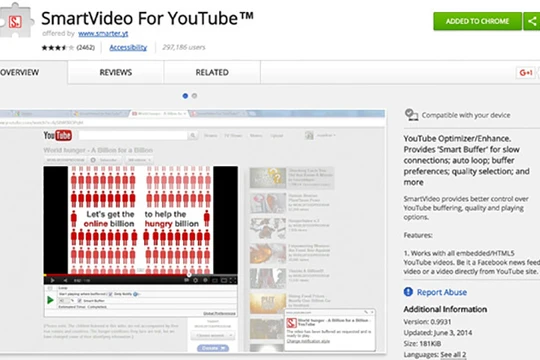Click the Additional Information heading
The width and height of the screenshot is (540, 360).
[x=445, y=309]
